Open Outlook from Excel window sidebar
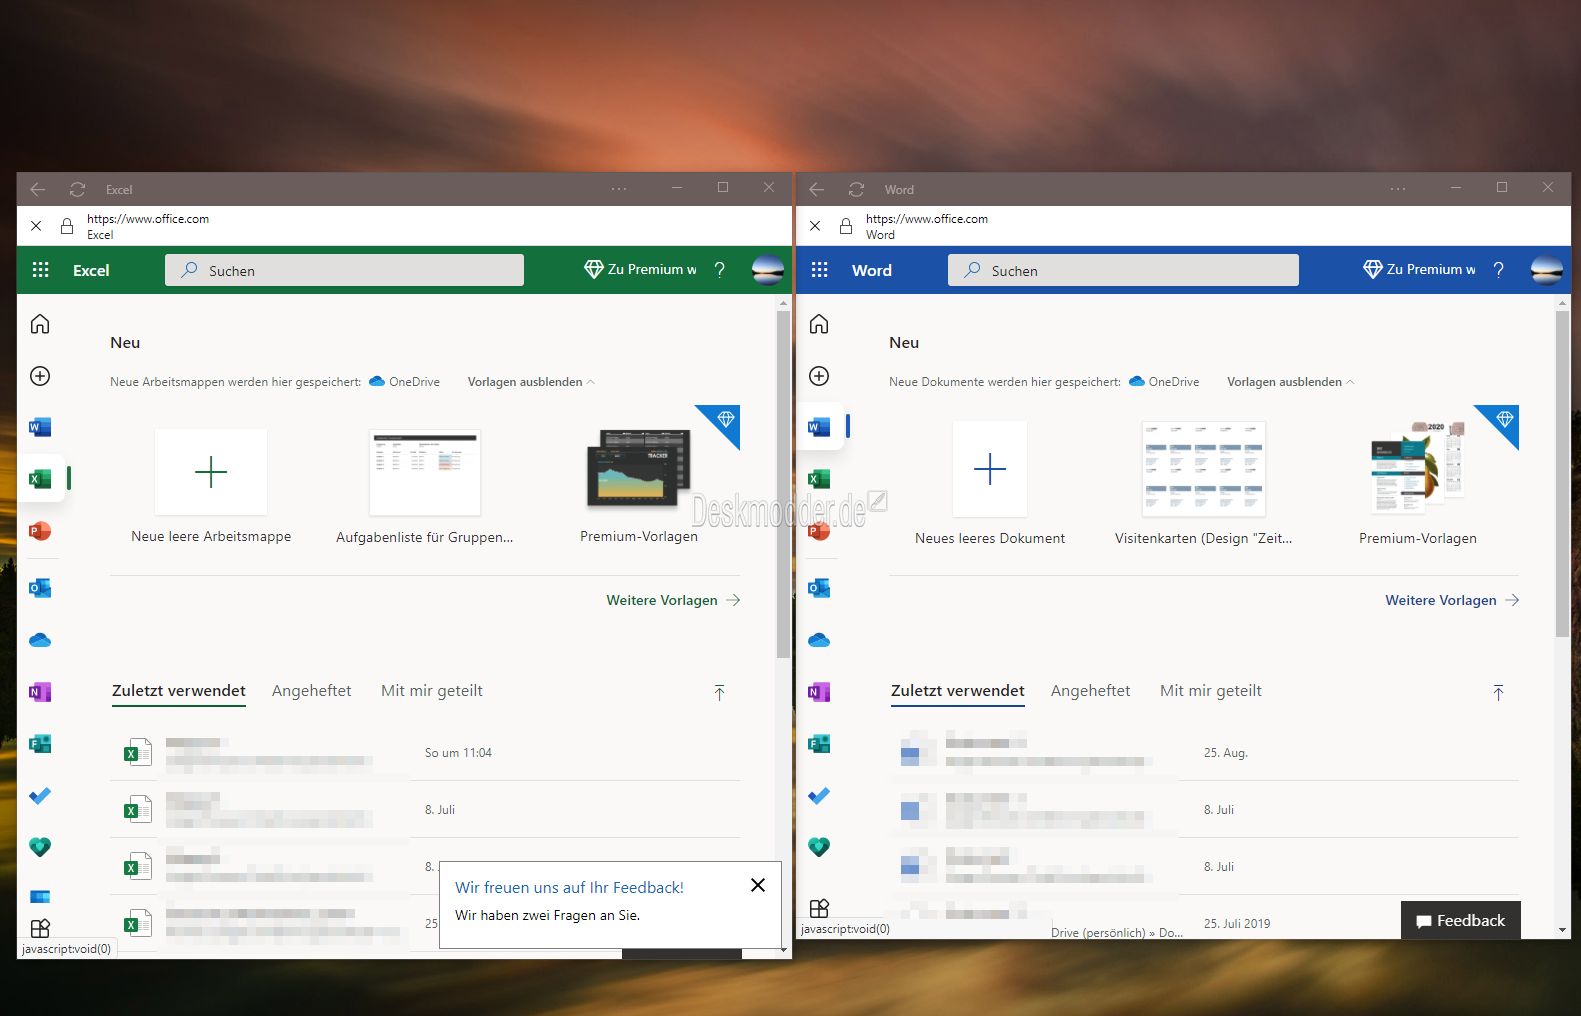 point(40,588)
